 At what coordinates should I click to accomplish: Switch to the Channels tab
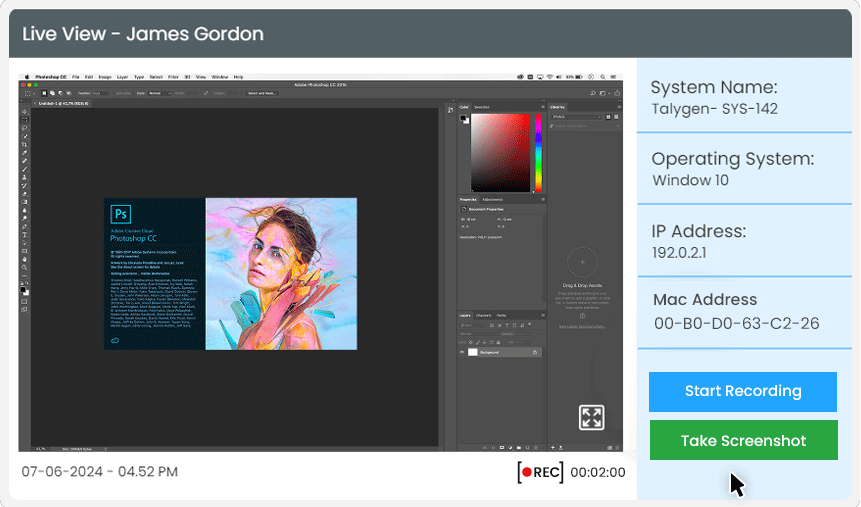(483, 315)
